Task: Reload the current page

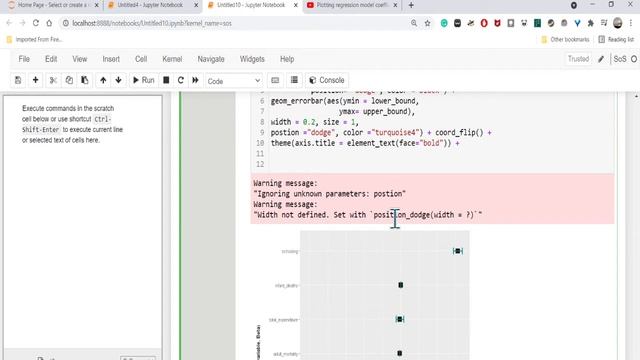Action: (36, 23)
